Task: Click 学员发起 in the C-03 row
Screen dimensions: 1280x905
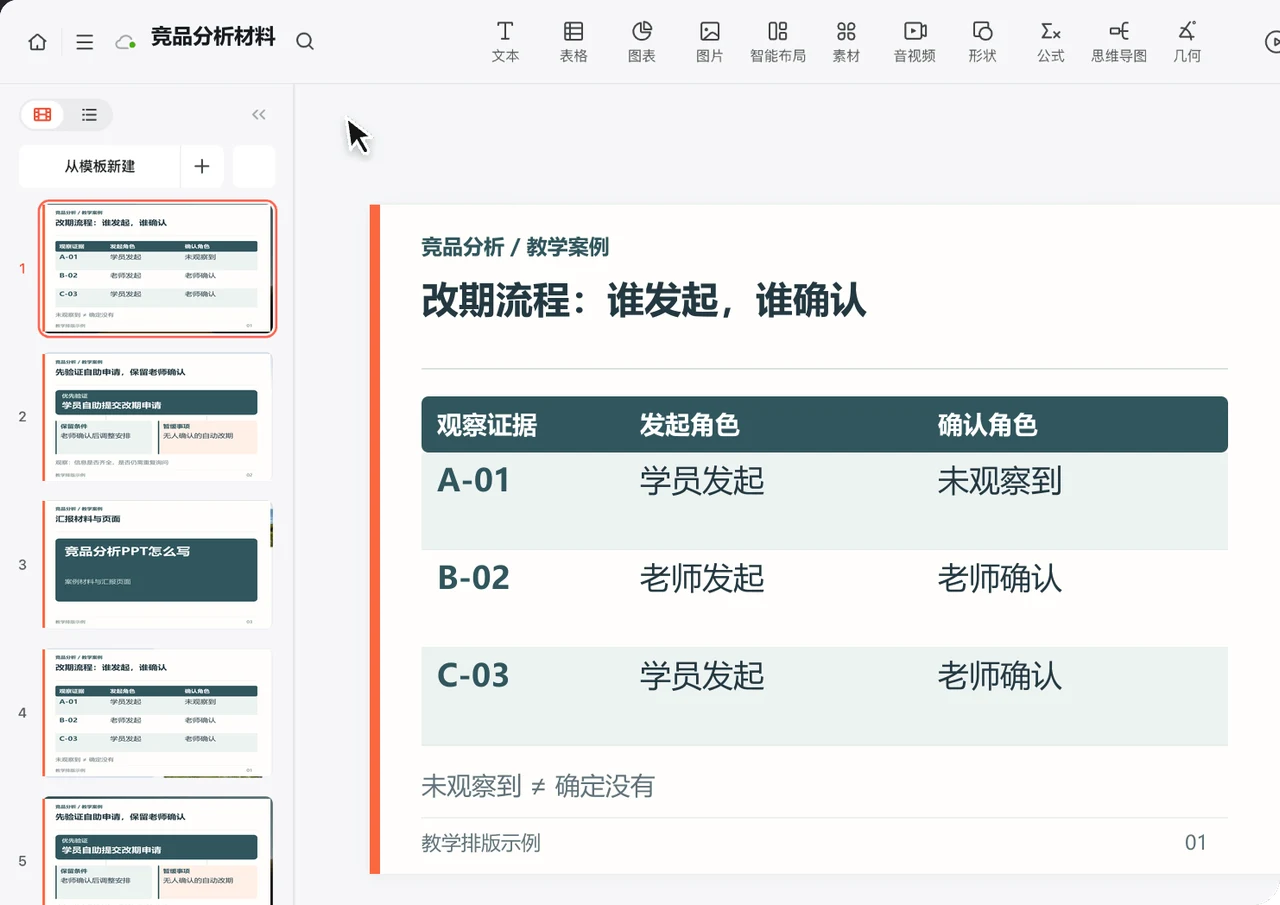Action: tap(702, 676)
